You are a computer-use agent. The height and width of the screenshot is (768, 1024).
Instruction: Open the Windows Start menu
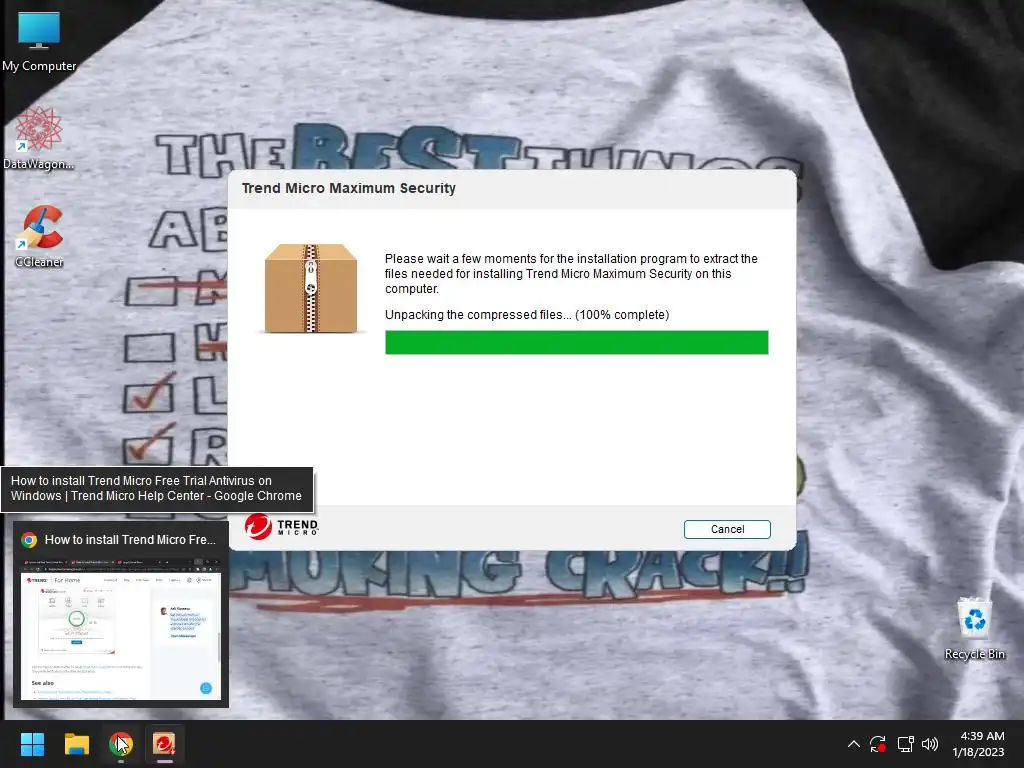[x=32, y=744]
